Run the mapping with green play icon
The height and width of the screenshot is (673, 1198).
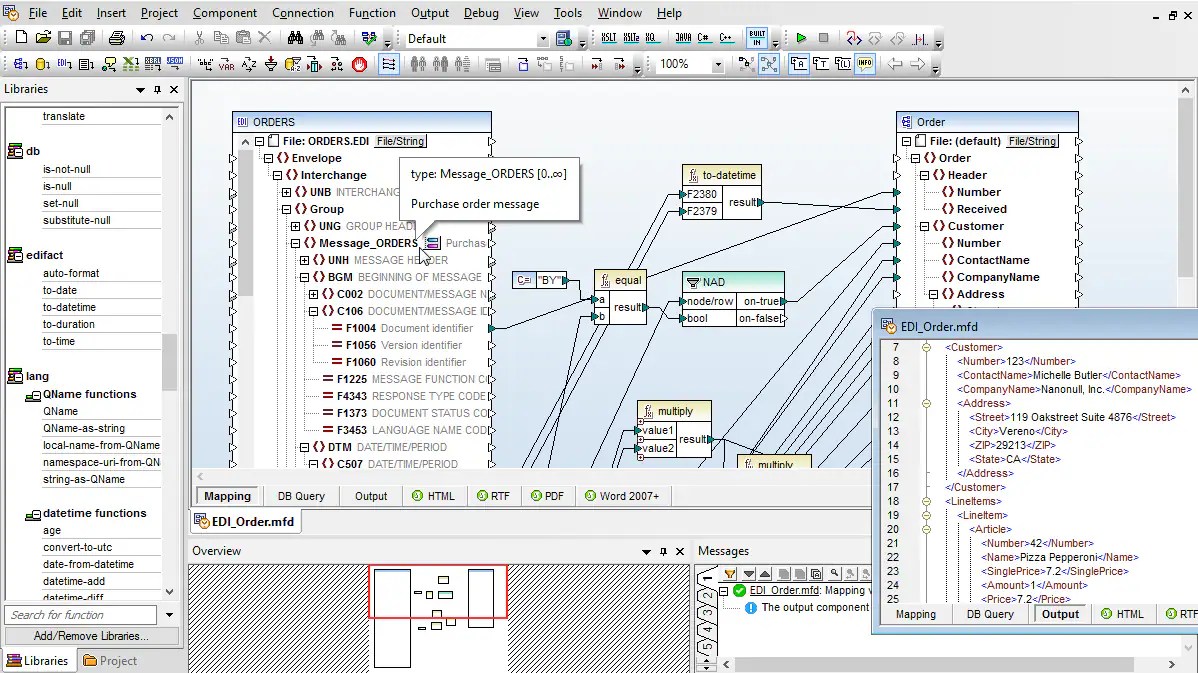(801, 37)
